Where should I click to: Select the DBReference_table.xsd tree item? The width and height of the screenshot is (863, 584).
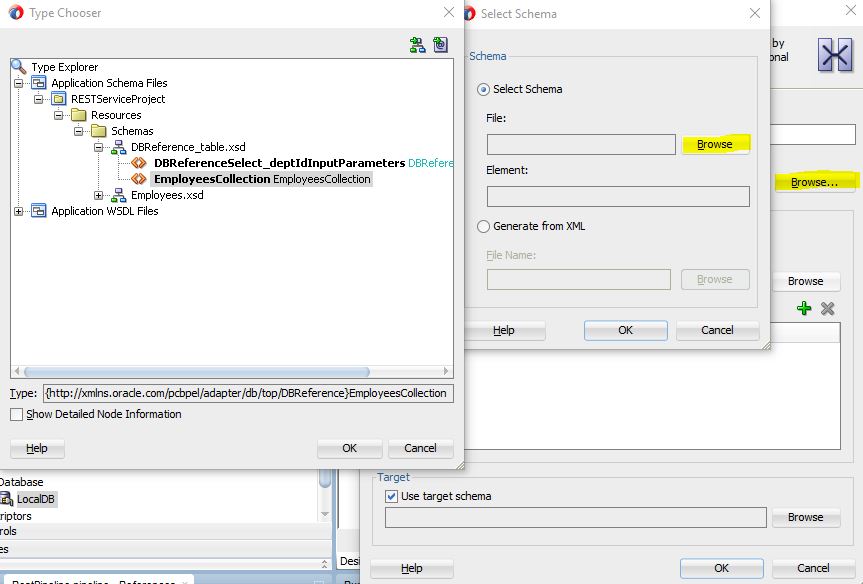pyautogui.click(x=188, y=147)
